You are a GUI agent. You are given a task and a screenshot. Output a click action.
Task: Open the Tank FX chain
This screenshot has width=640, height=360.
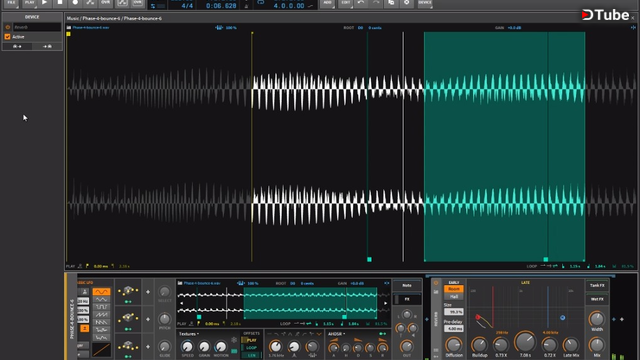pos(597,285)
